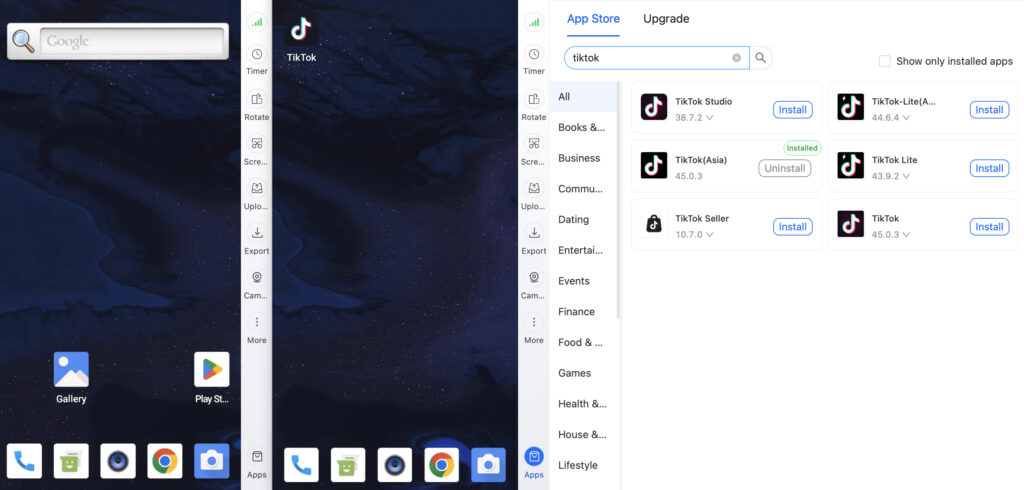Open More options in left sidebar
This screenshot has height=490, width=1024.
point(257,329)
